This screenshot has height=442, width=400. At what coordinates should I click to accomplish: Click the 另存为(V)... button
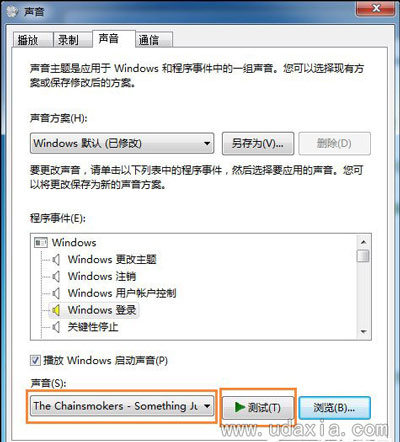tap(258, 144)
